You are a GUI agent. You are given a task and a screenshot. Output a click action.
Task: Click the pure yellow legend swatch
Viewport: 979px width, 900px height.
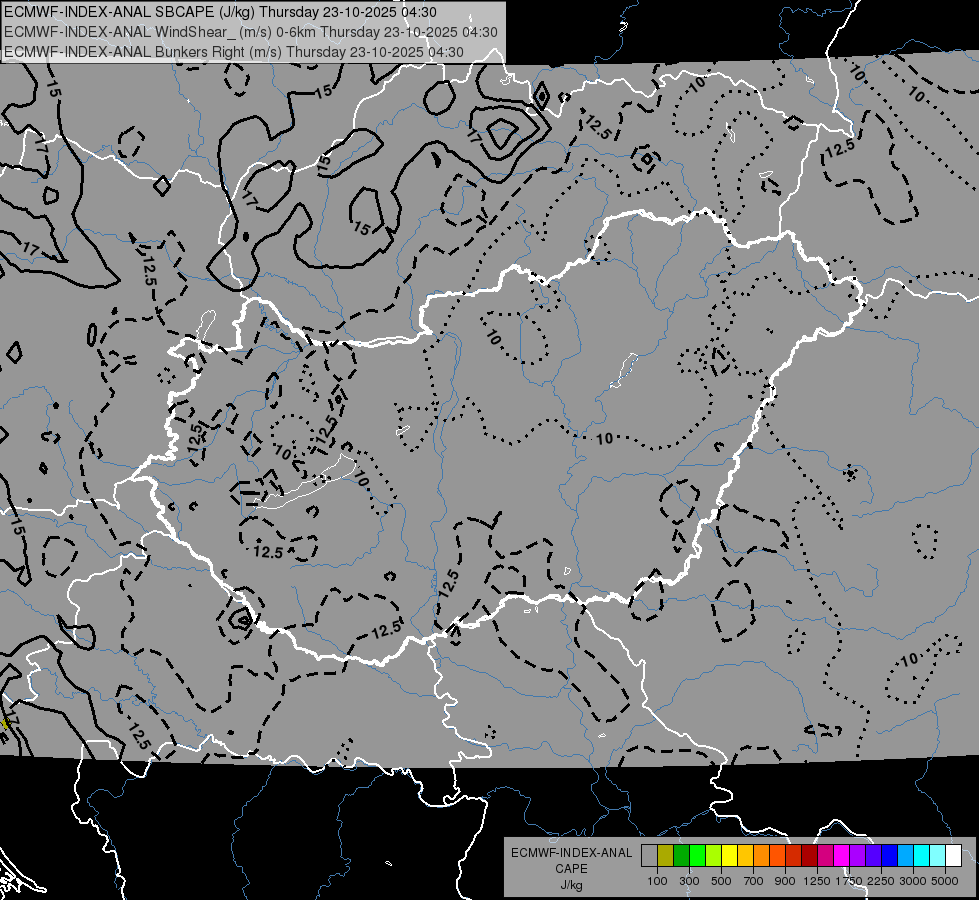[x=729, y=856]
